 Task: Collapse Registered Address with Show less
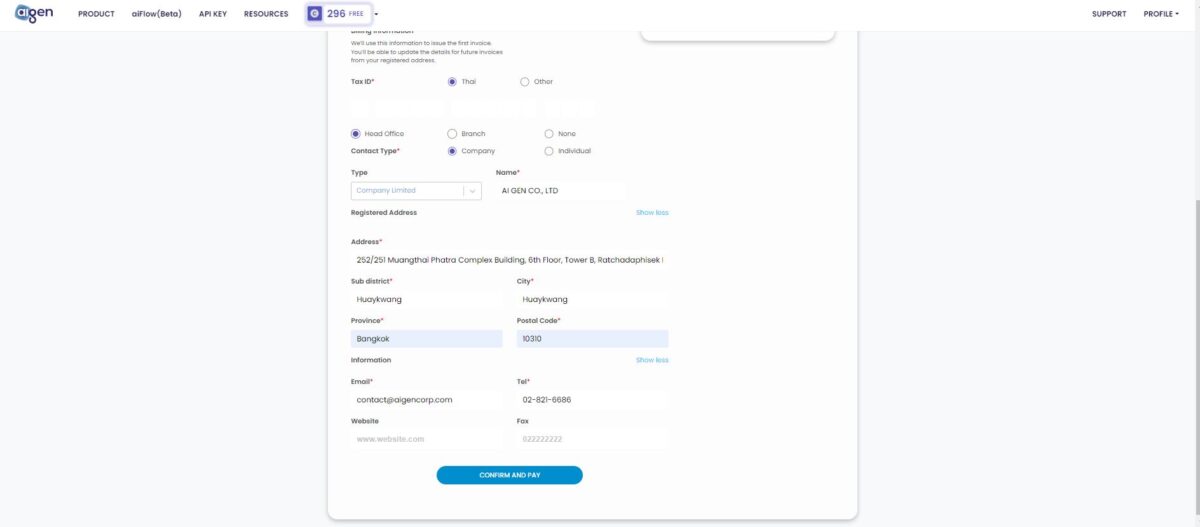(x=652, y=213)
